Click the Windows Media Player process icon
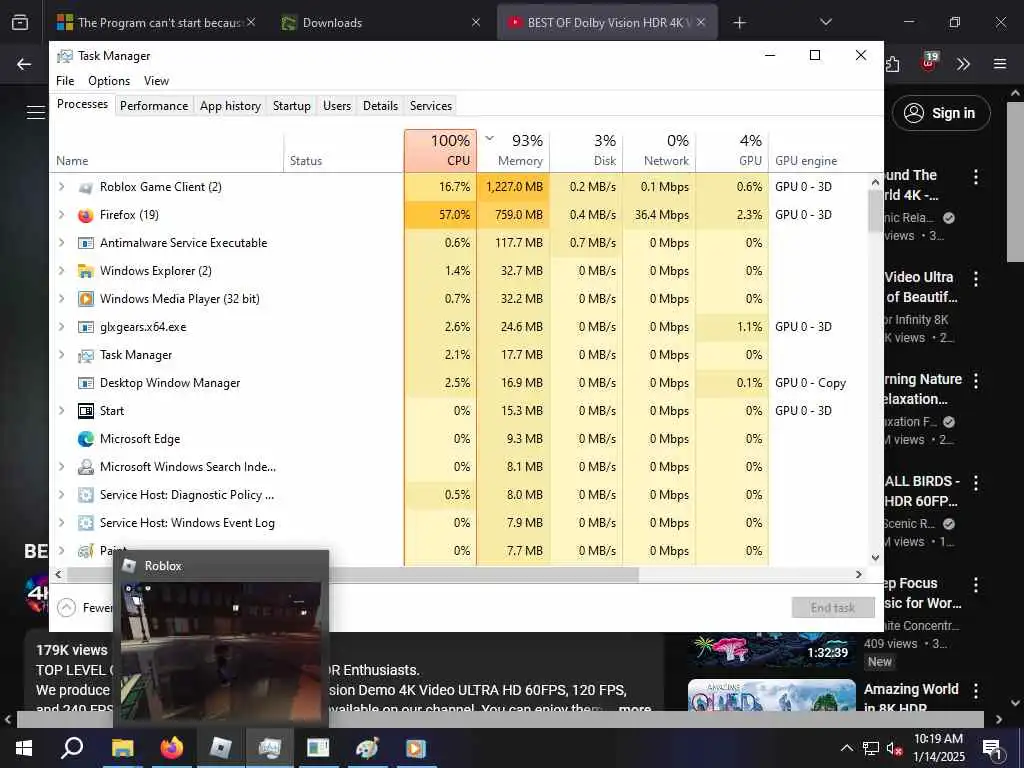The height and width of the screenshot is (768, 1024). 86,299
